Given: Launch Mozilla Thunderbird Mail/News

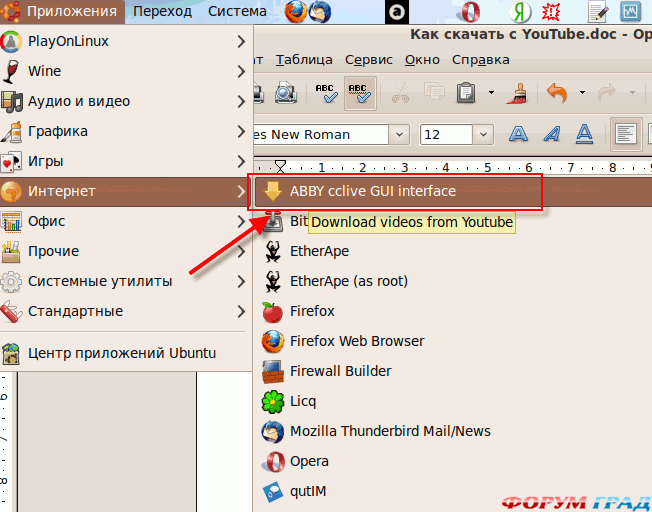Looking at the screenshot, I should (x=453, y=431).
